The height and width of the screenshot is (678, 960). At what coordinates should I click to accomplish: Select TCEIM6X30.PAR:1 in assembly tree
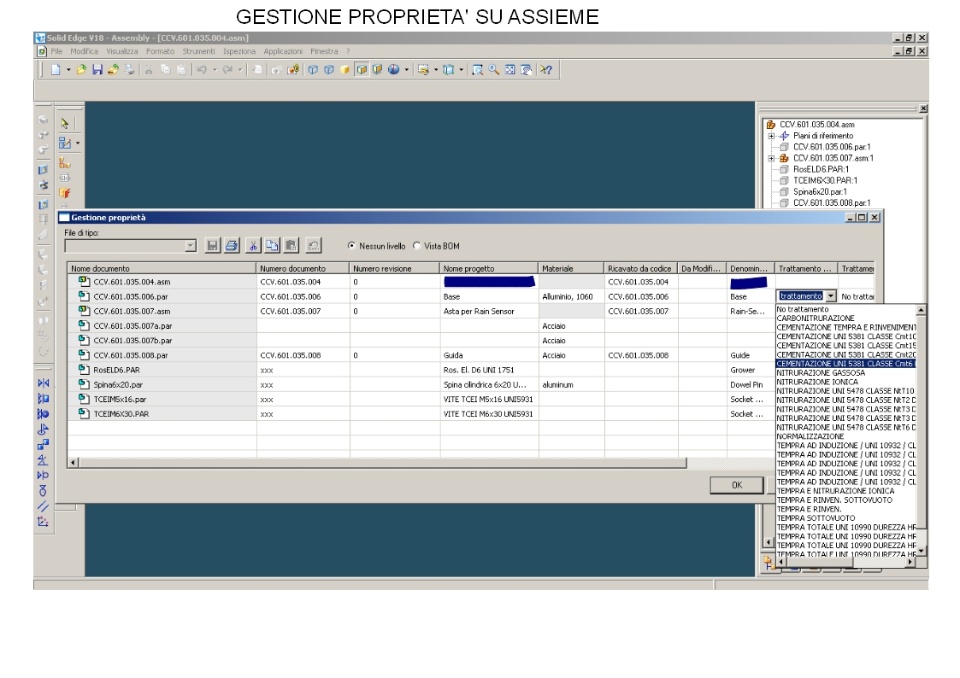point(825,181)
